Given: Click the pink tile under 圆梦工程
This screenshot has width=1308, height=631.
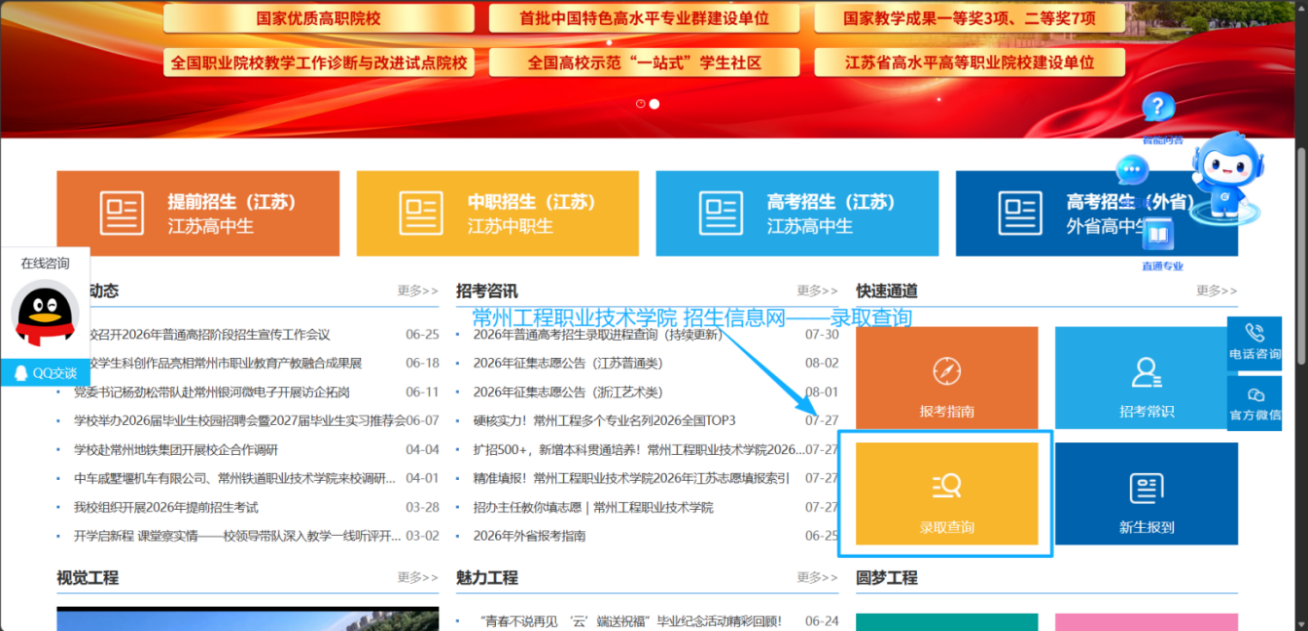Looking at the screenshot, I should tap(1146, 622).
